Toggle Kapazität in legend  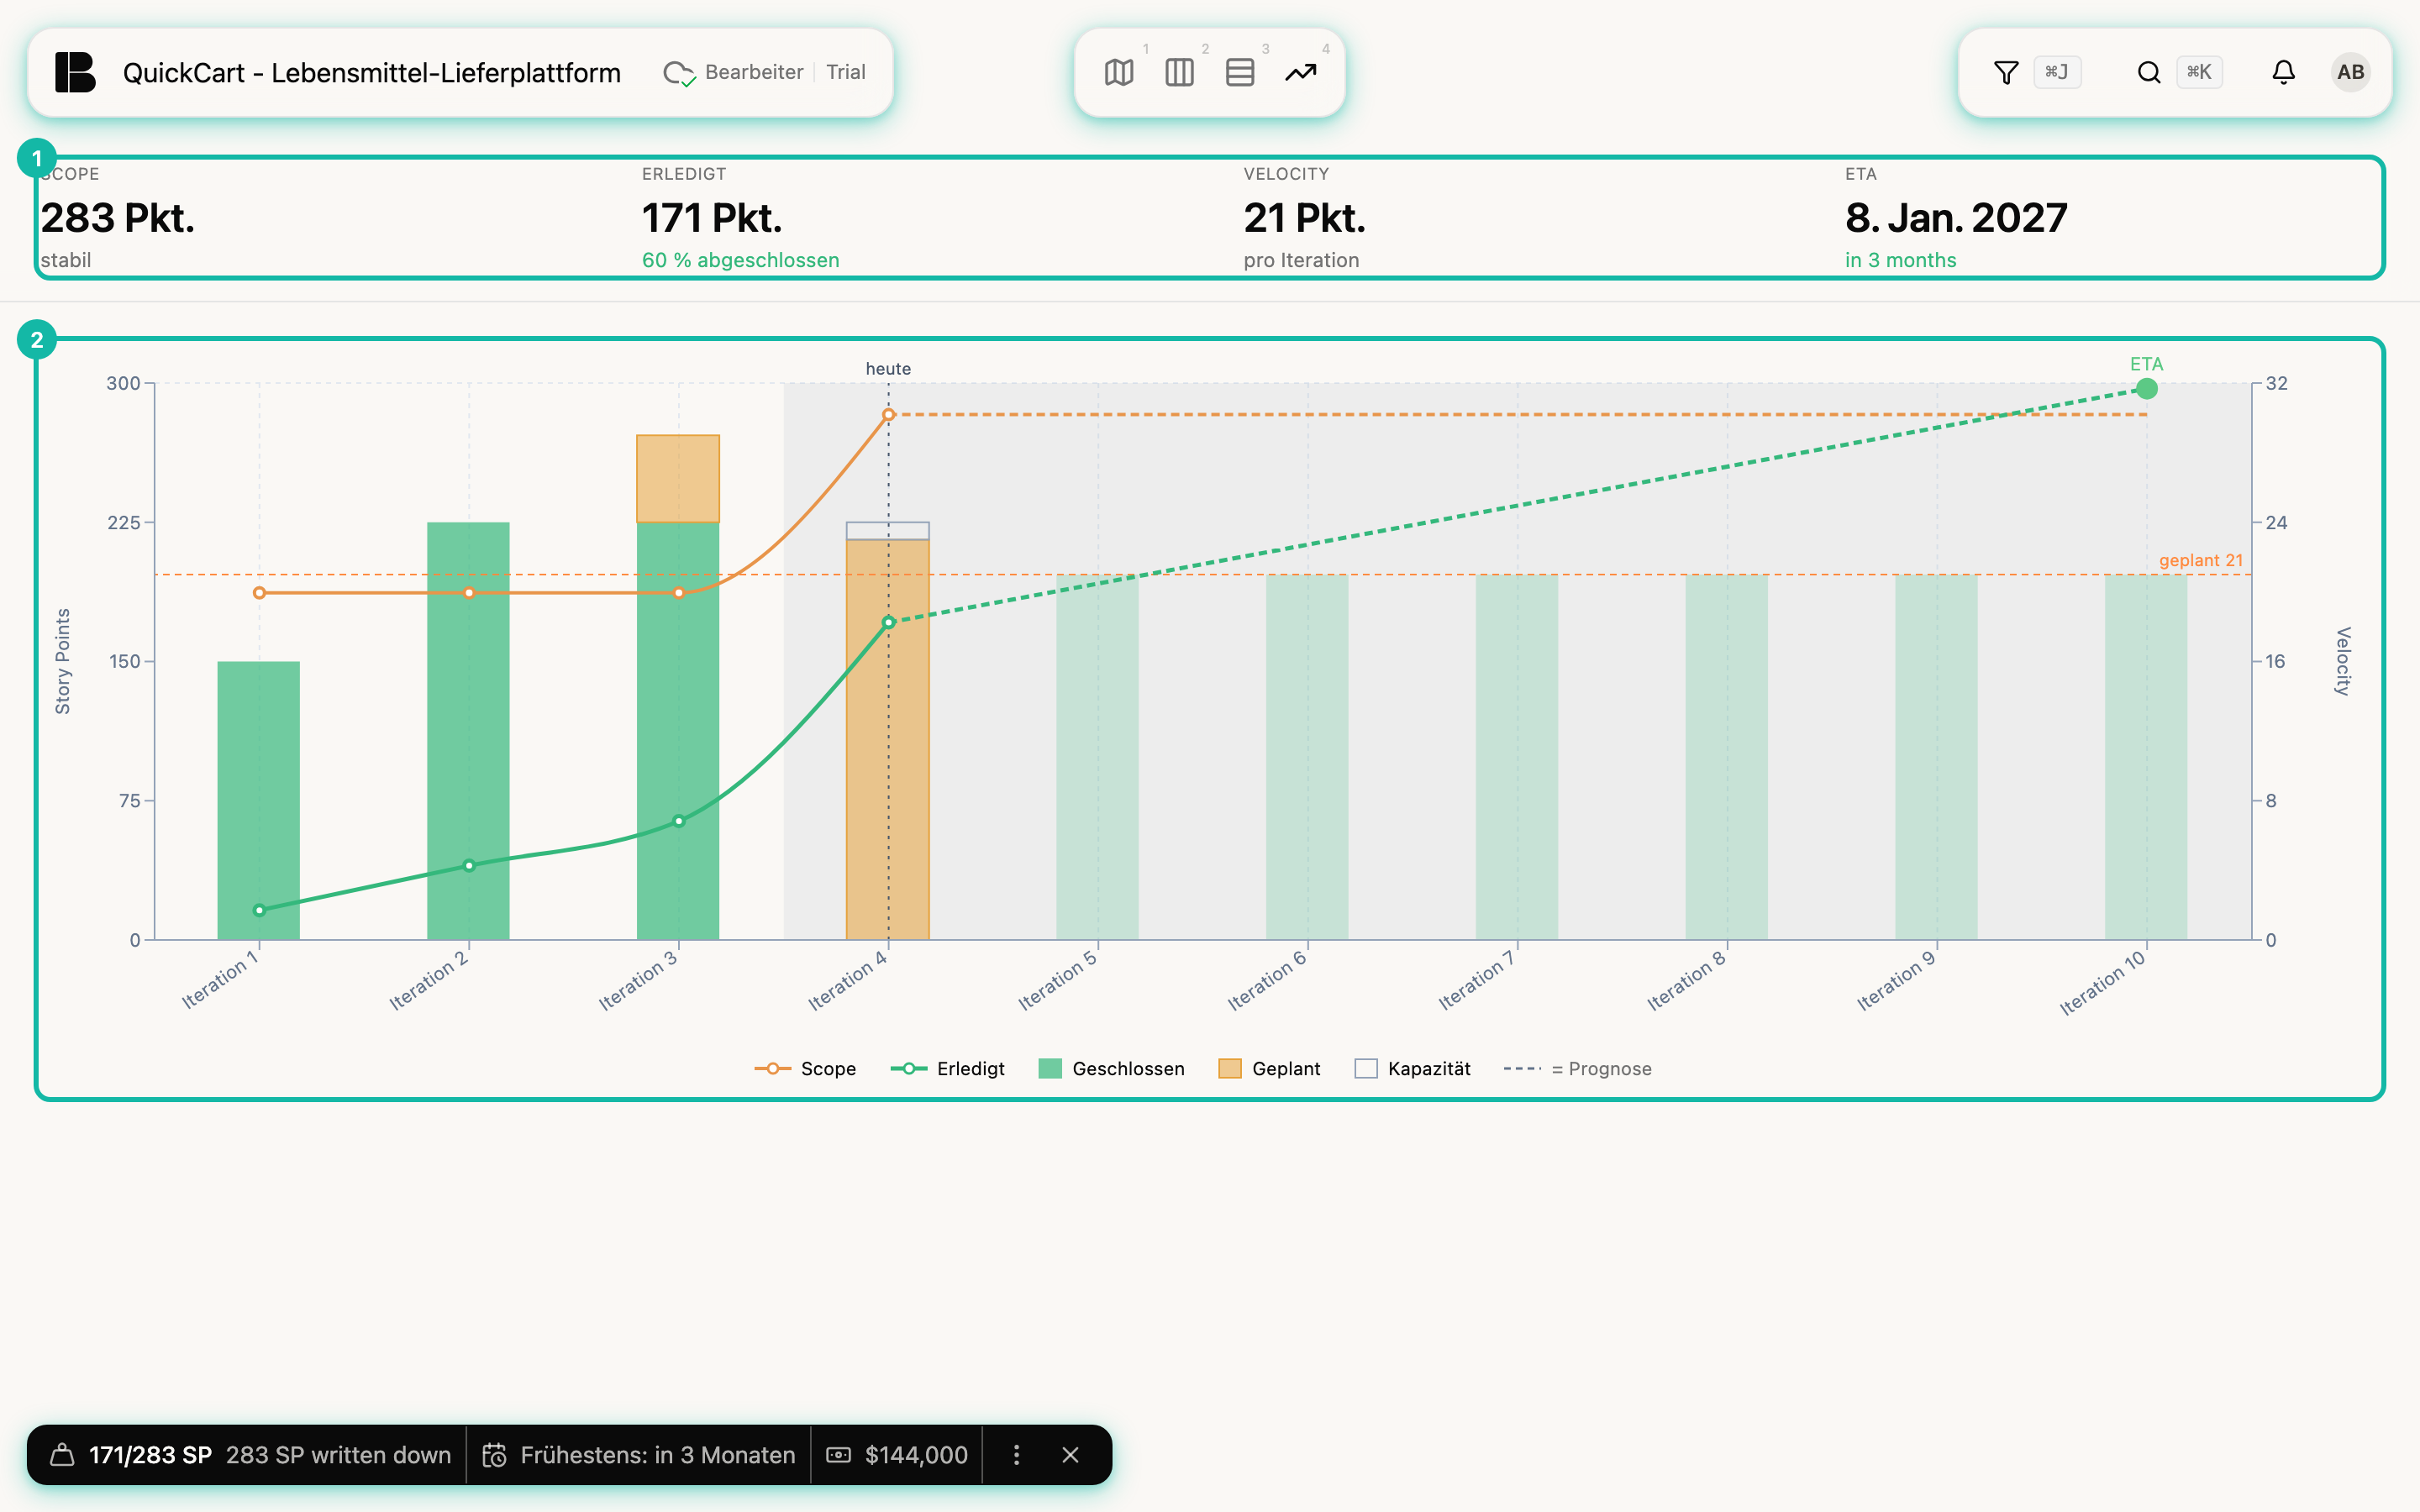tap(1412, 1068)
